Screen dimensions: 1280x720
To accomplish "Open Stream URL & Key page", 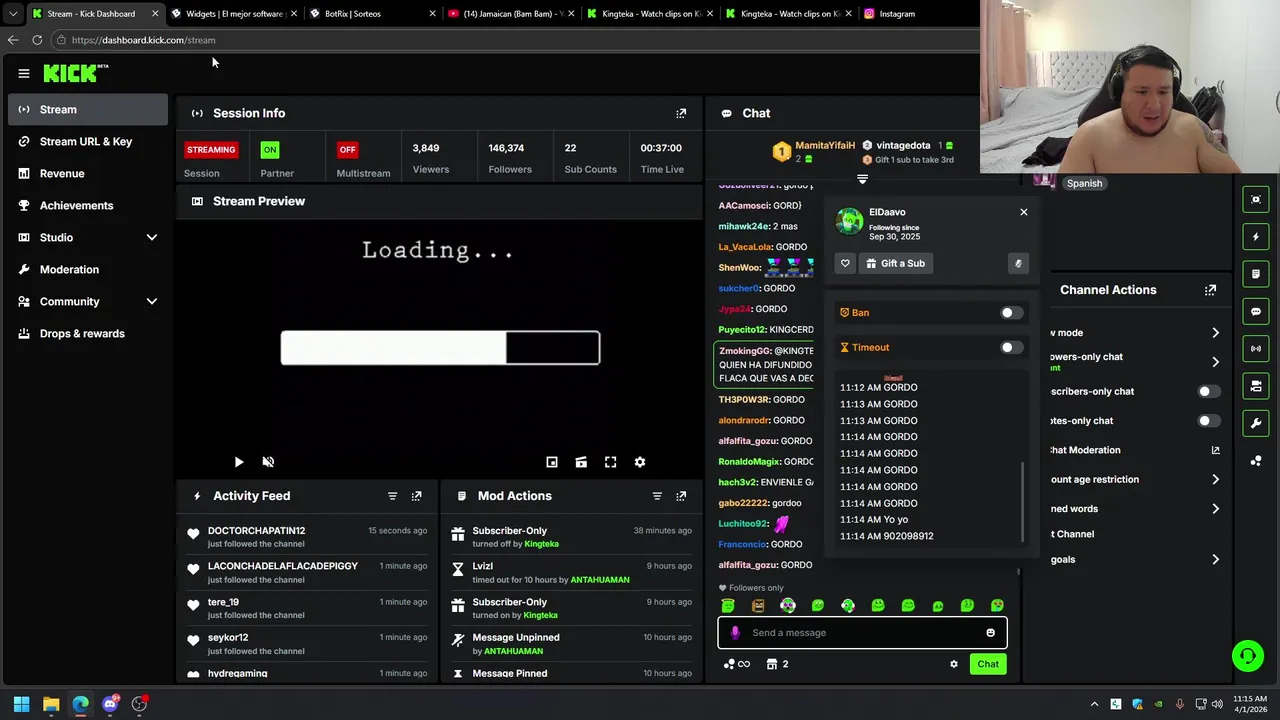I will (x=88, y=141).
